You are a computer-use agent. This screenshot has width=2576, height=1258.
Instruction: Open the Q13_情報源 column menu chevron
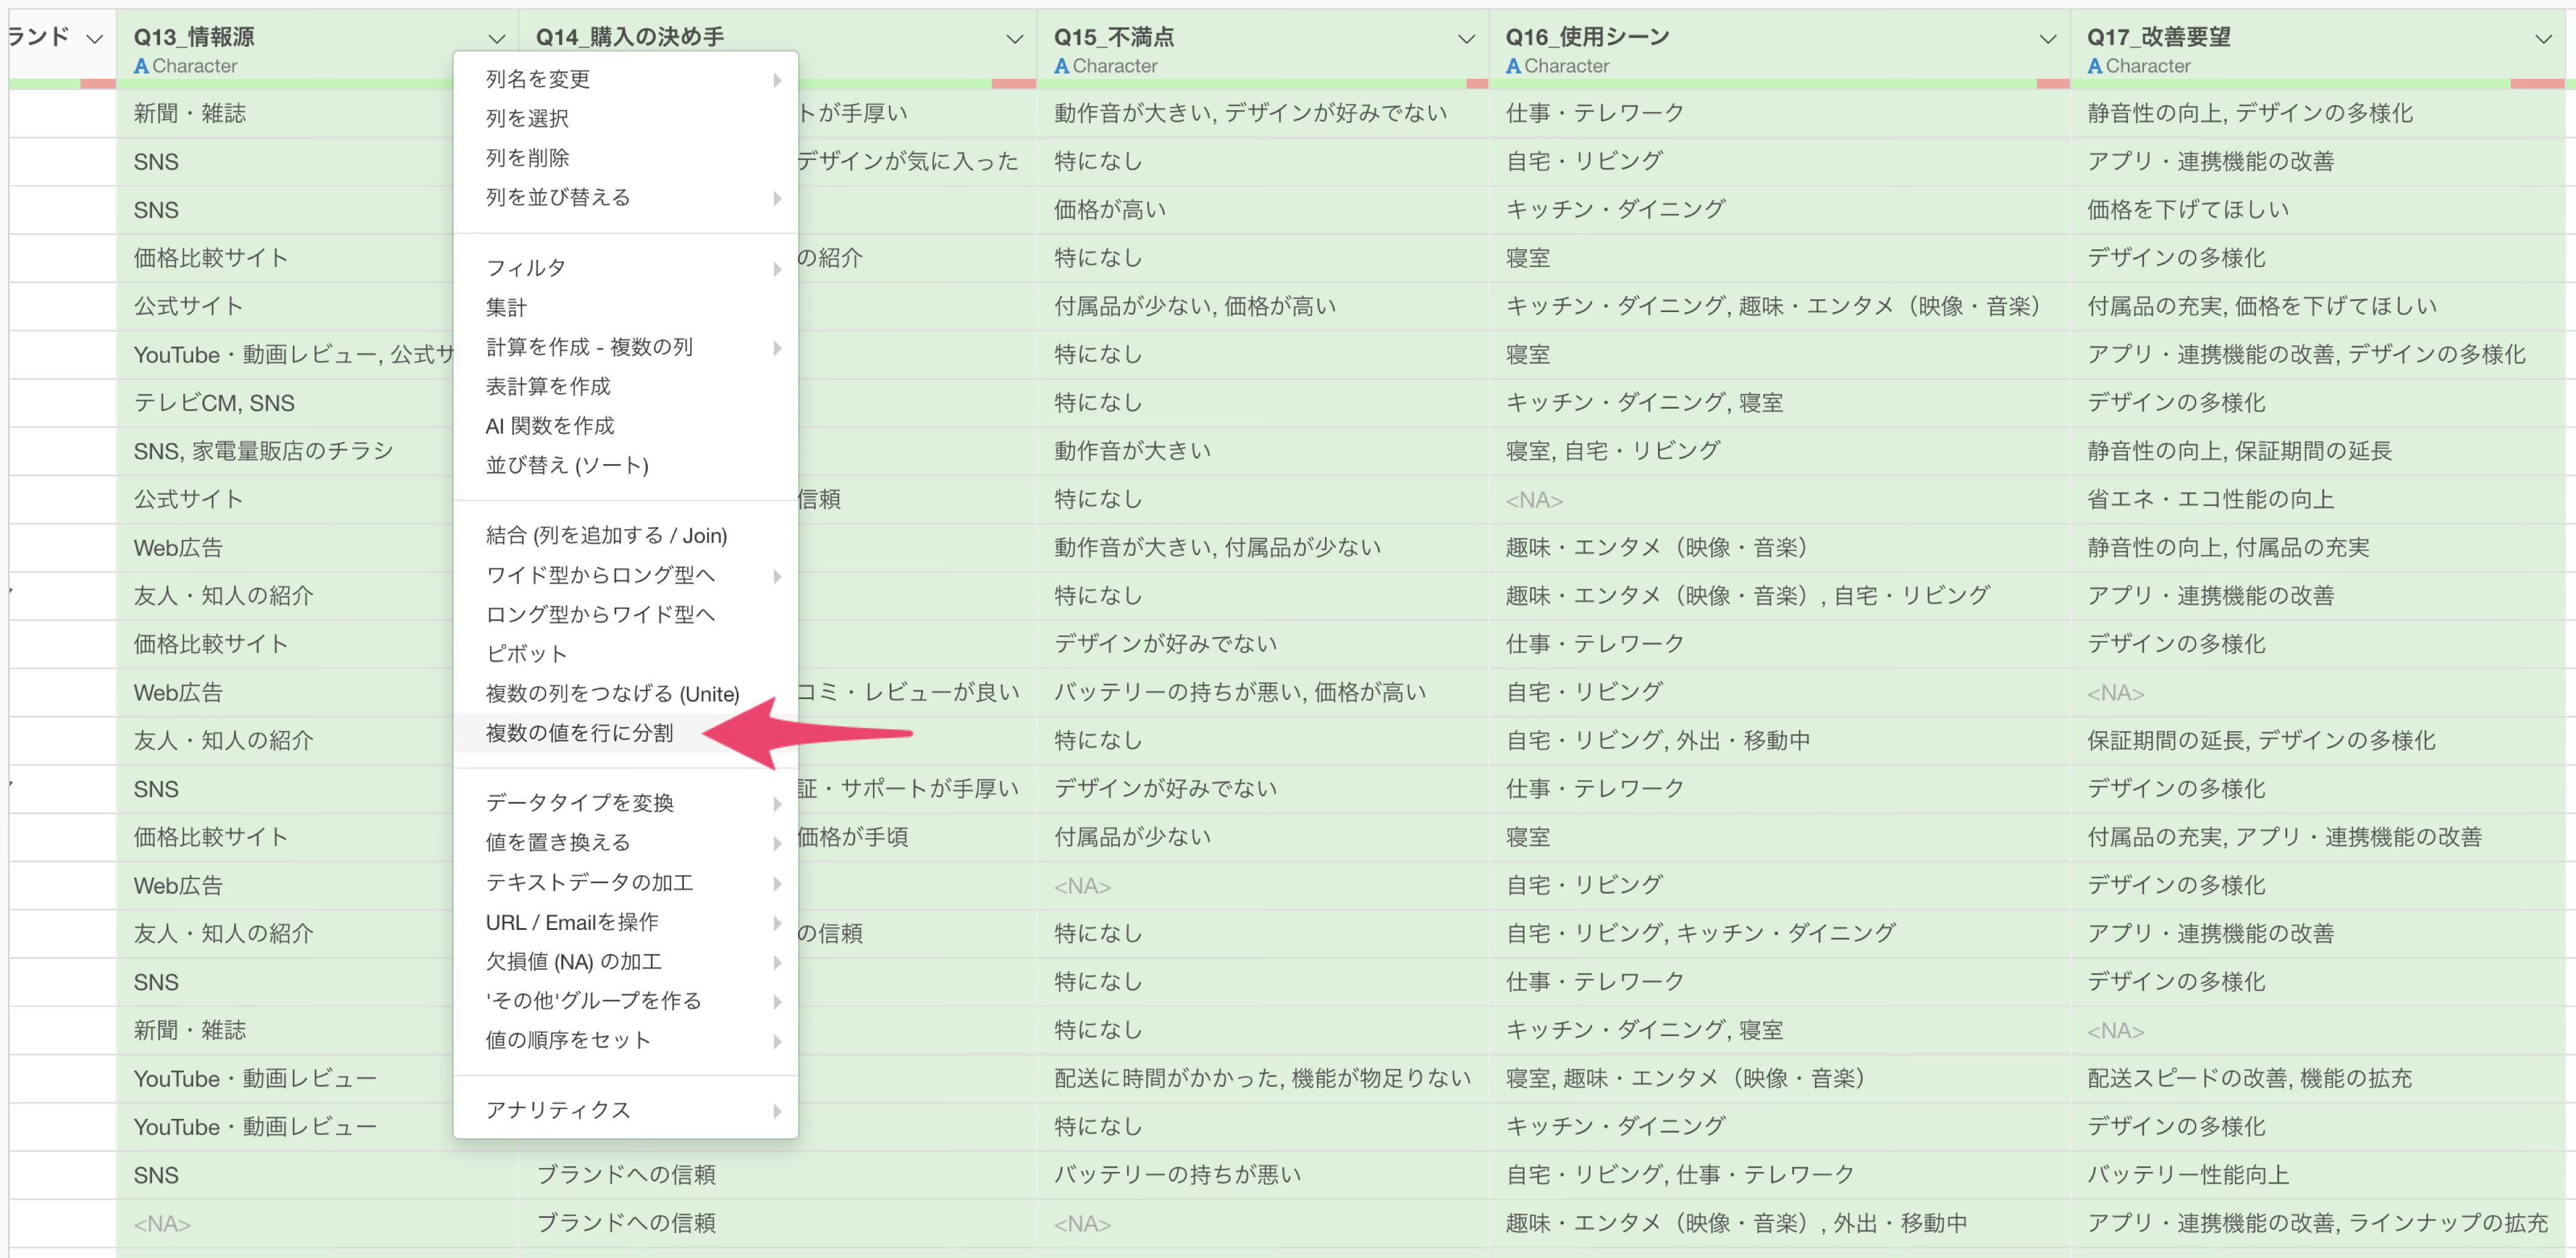pos(496,38)
